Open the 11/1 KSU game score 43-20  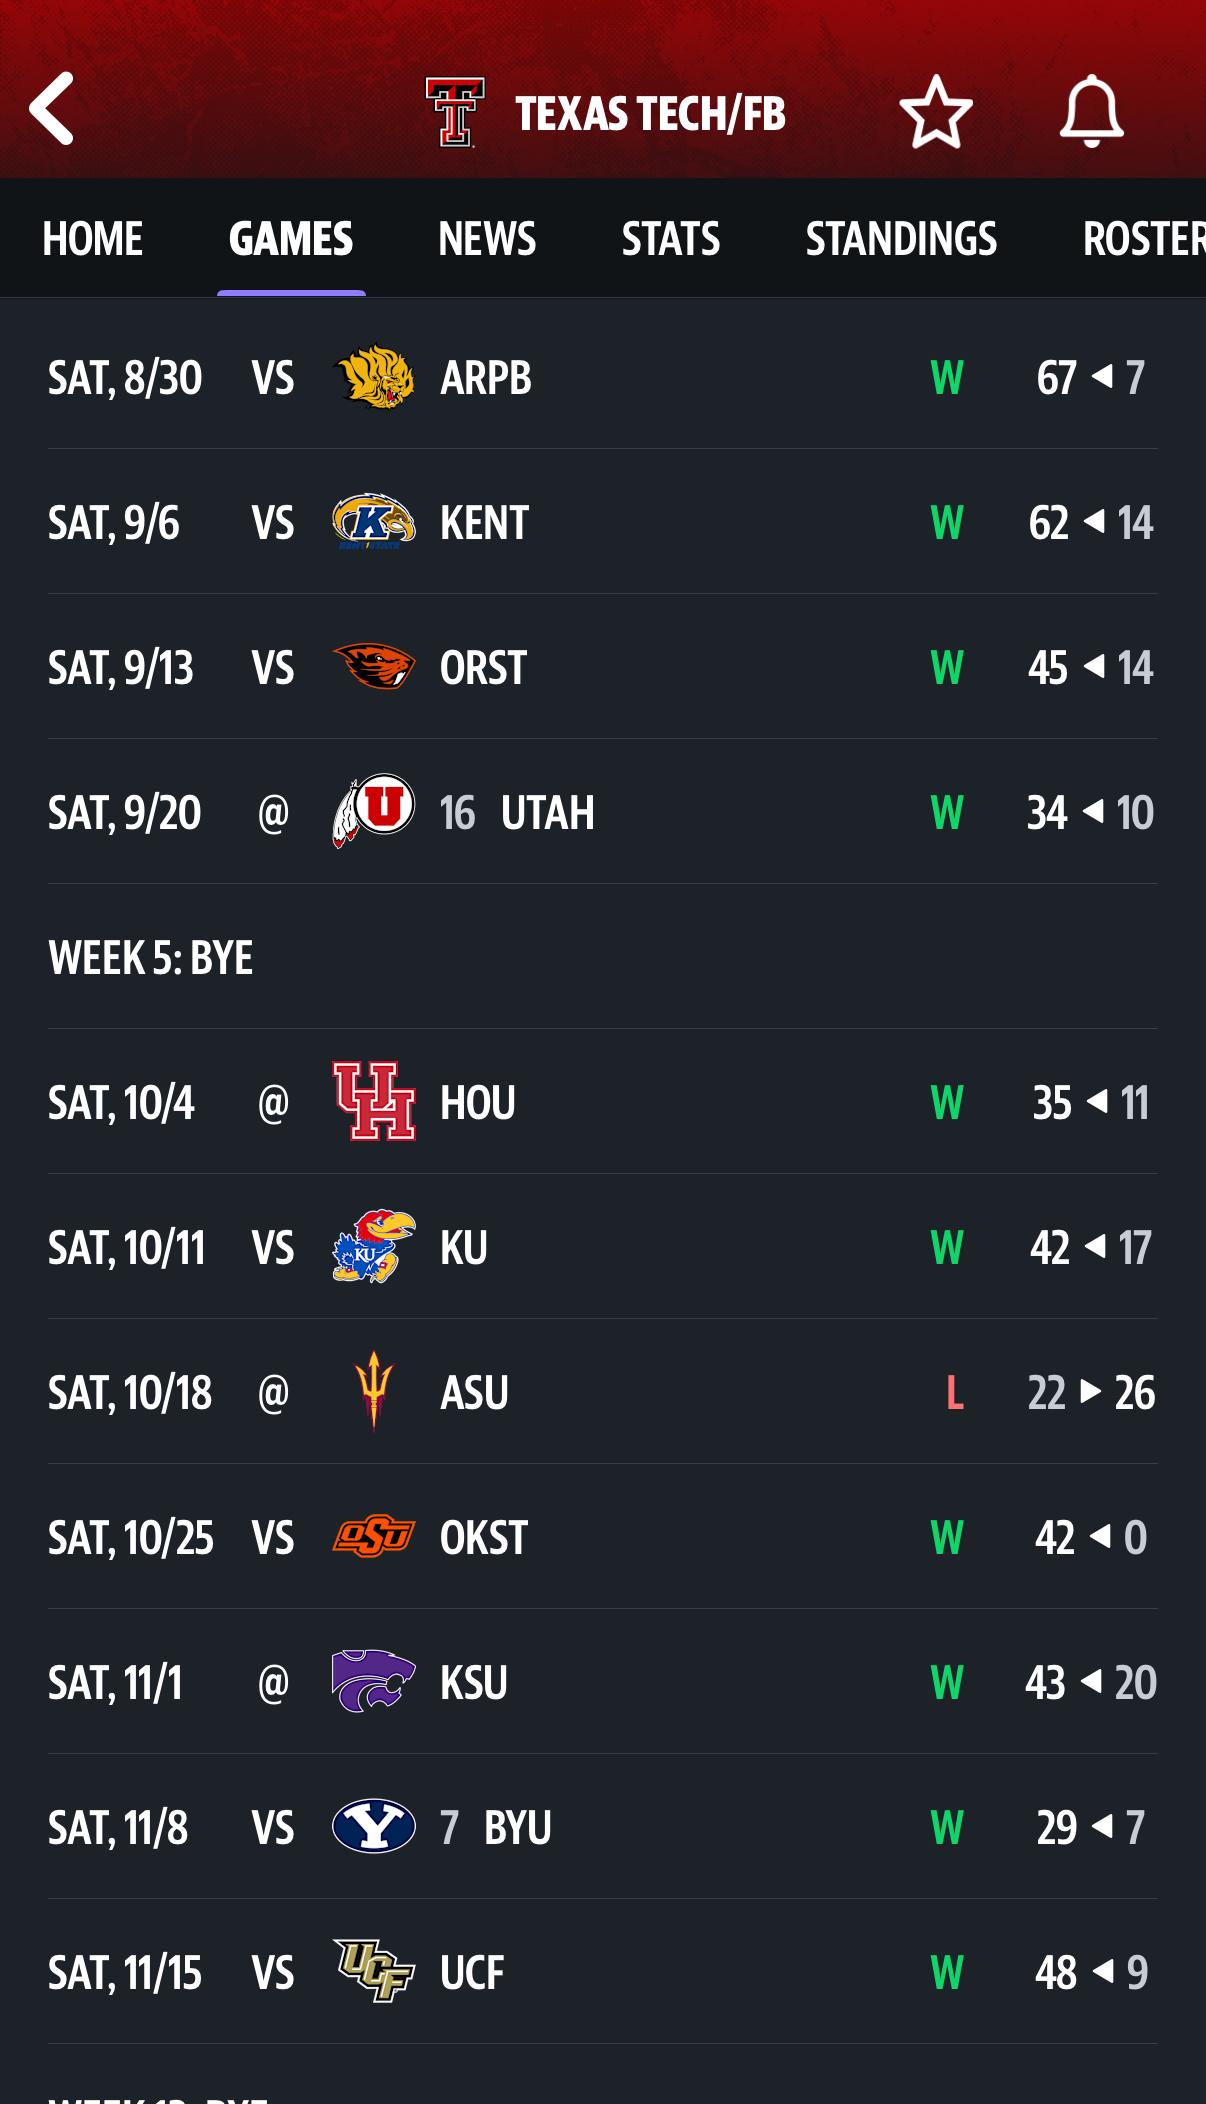tap(1090, 1682)
